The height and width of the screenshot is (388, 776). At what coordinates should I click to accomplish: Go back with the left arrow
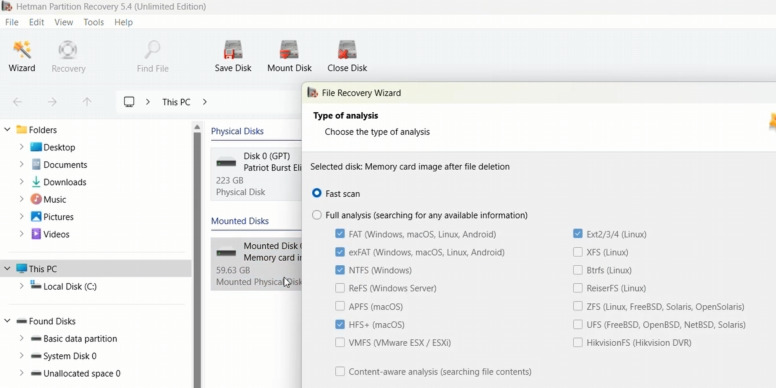(x=17, y=102)
